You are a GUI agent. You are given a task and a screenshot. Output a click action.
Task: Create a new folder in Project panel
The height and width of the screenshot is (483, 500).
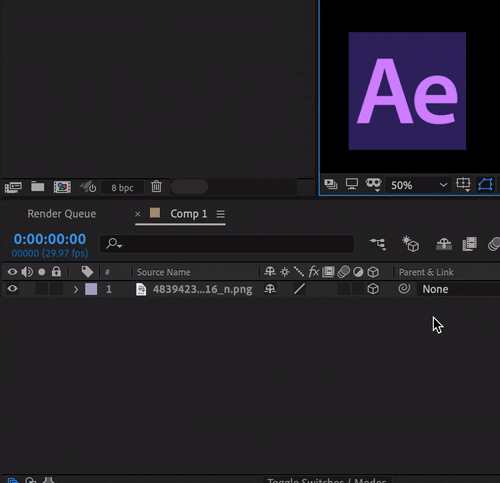(x=38, y=186)
